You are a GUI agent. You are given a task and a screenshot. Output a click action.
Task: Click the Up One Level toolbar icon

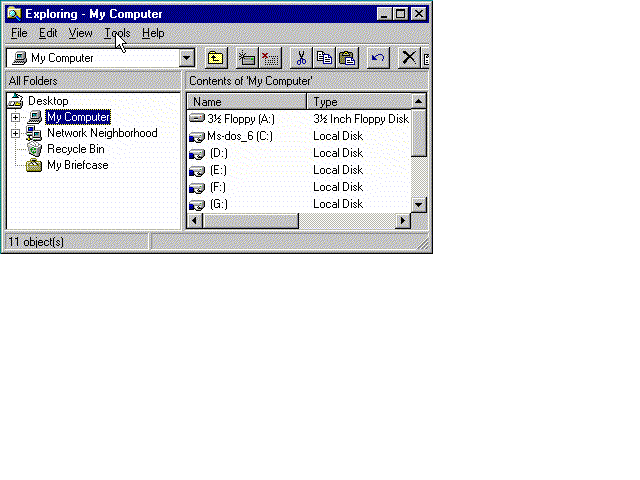tap(216, 58)
